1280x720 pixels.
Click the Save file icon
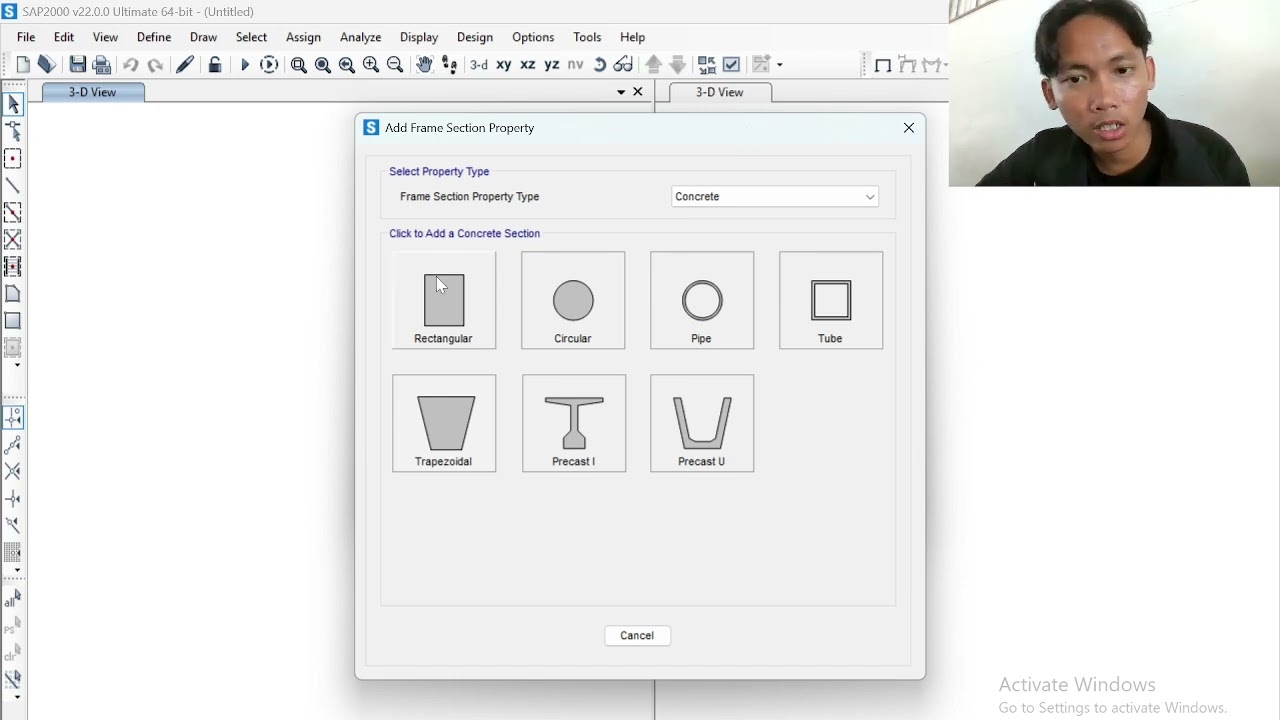(77, 65)
